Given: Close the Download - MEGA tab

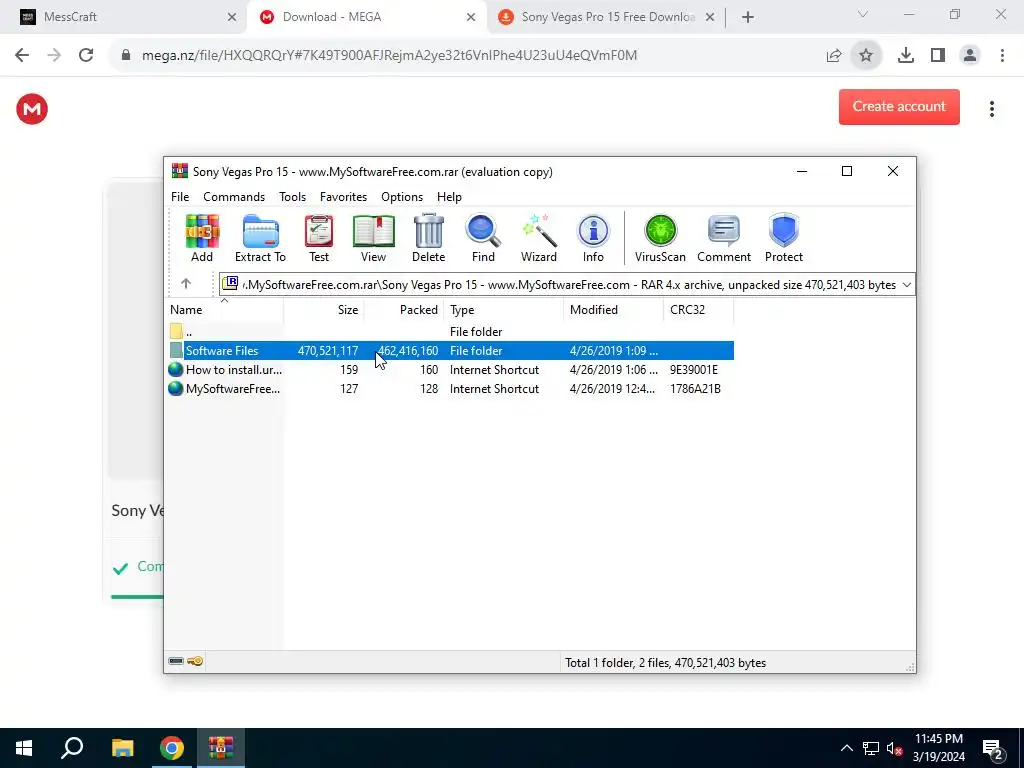Looking at the screenshot, I should click(x=471, y=17).
